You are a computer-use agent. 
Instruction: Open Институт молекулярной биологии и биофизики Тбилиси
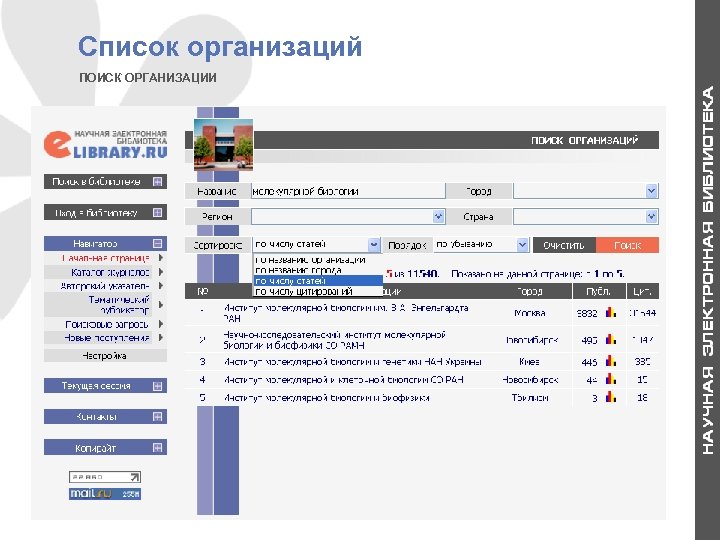pos(326,398)
